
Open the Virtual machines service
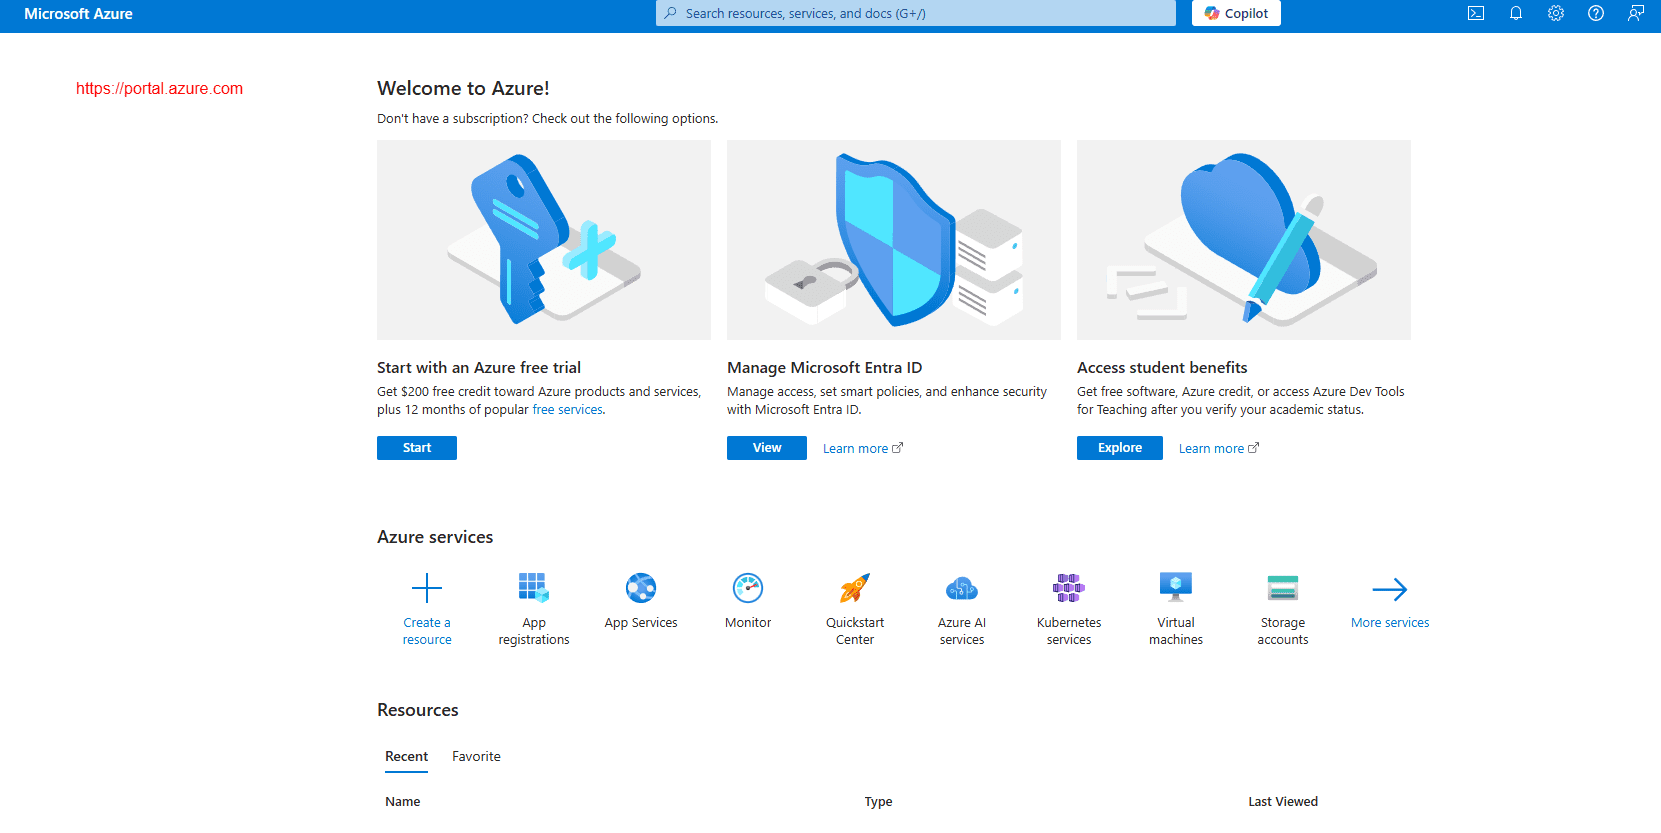(x=1175, y=588)
